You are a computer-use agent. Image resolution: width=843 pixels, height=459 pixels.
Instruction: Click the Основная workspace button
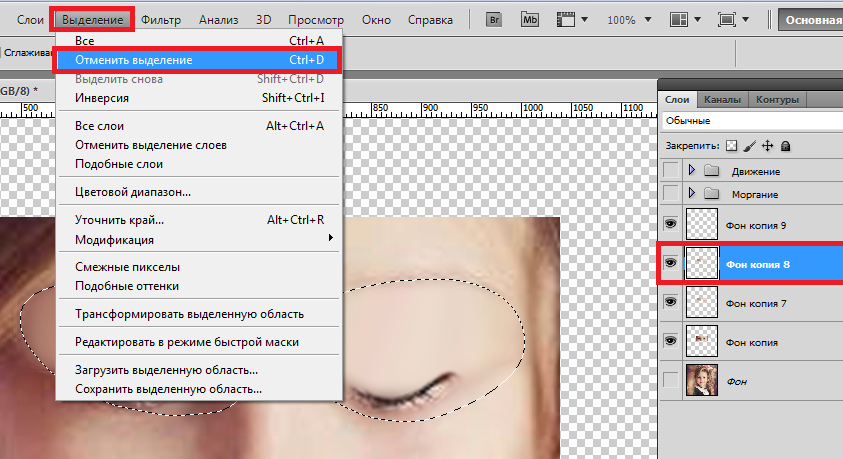(x=812, y=20)
